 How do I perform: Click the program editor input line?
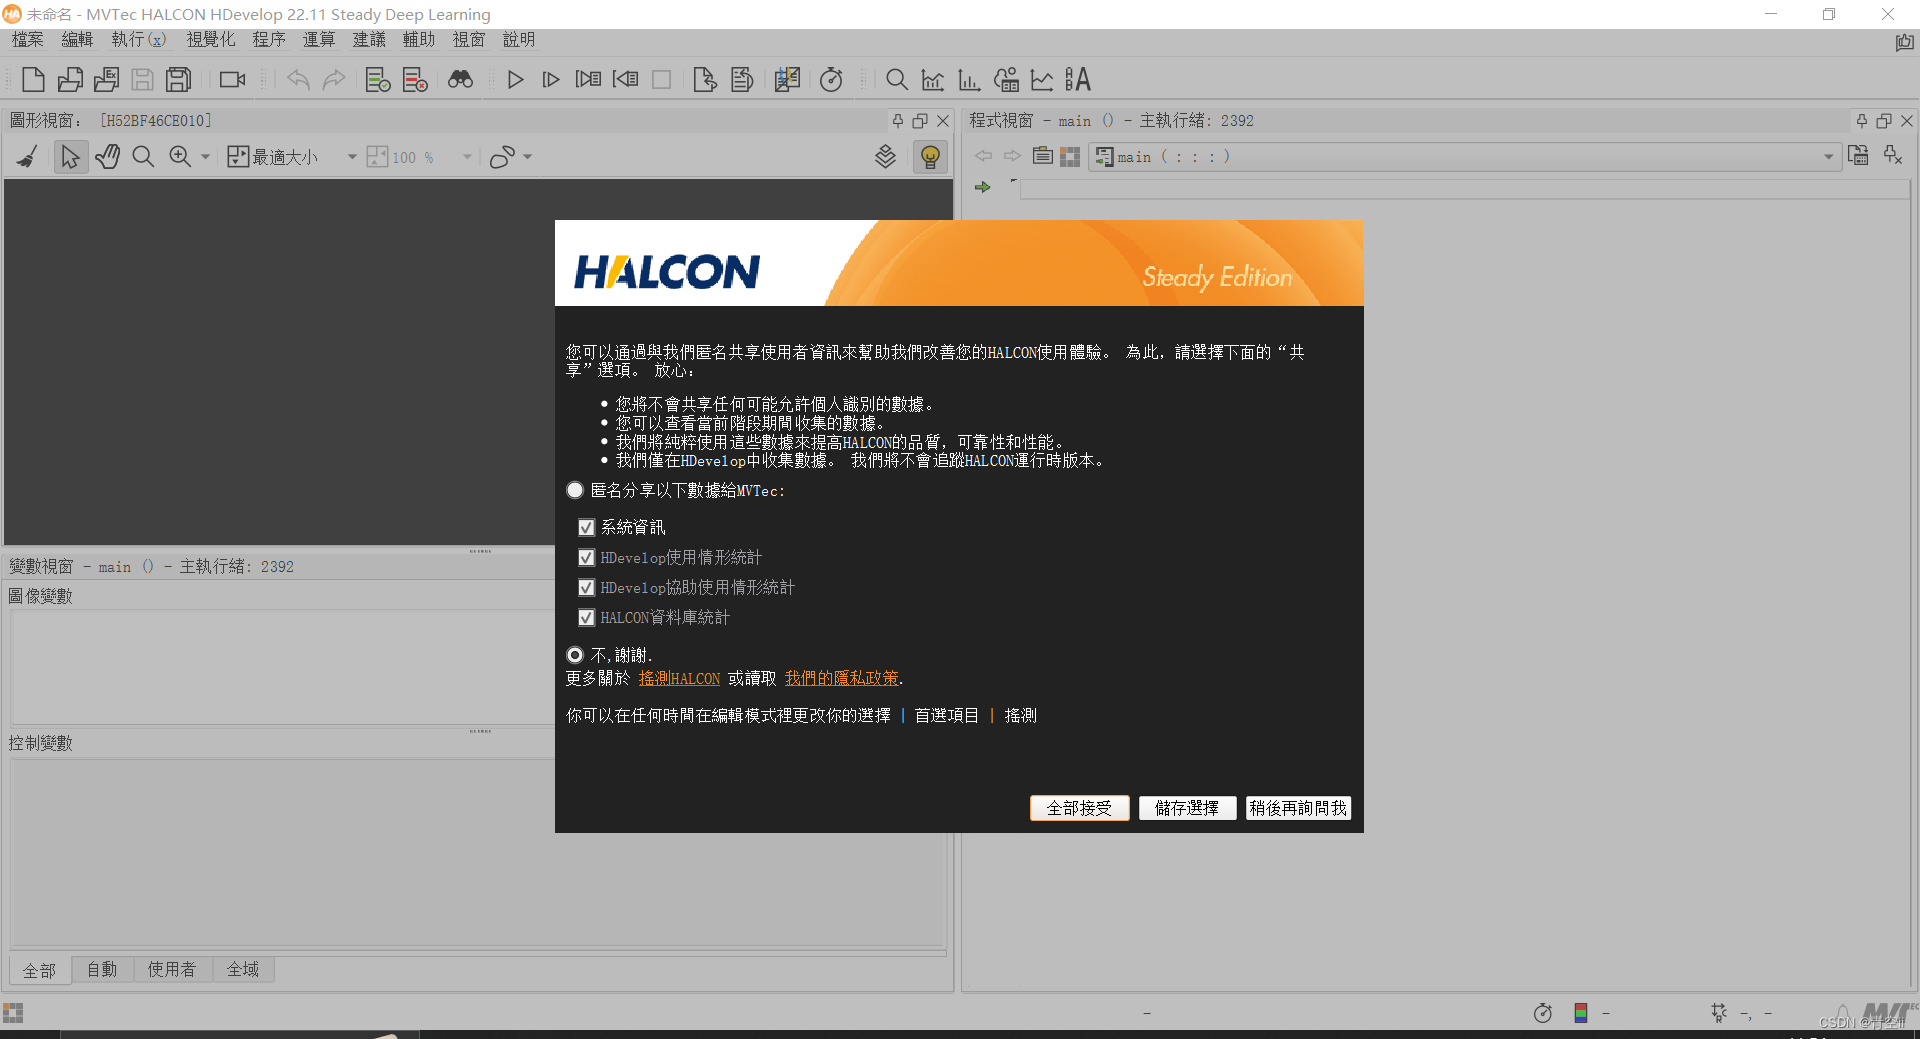pyautogui.click(x=1465, y=190)
